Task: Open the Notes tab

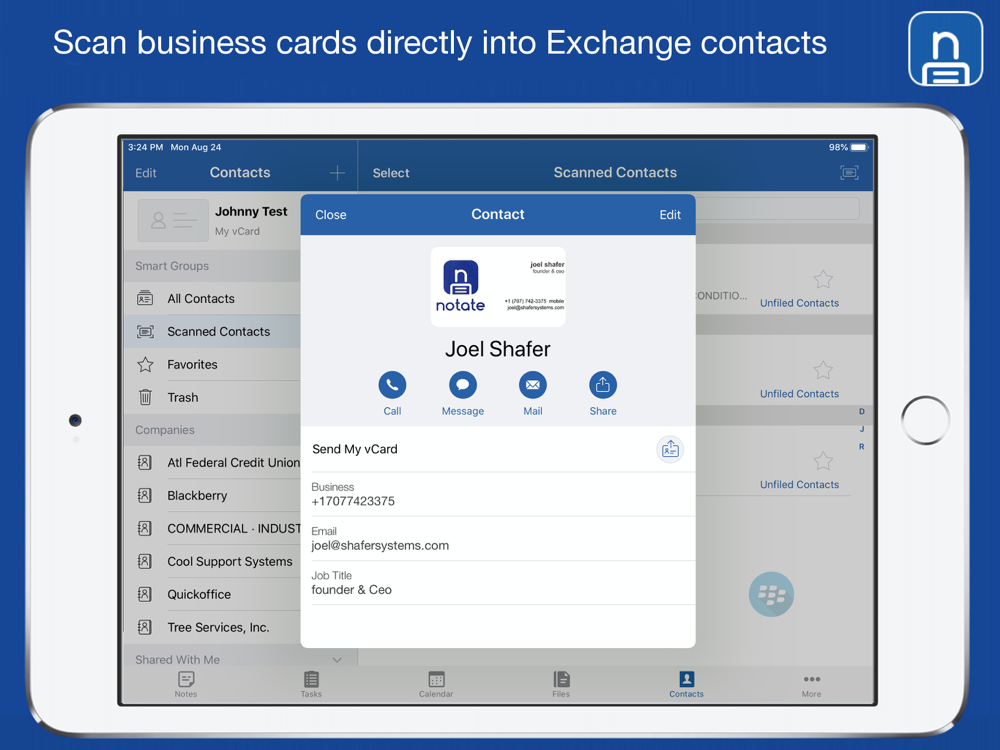Action: point(186,685)
